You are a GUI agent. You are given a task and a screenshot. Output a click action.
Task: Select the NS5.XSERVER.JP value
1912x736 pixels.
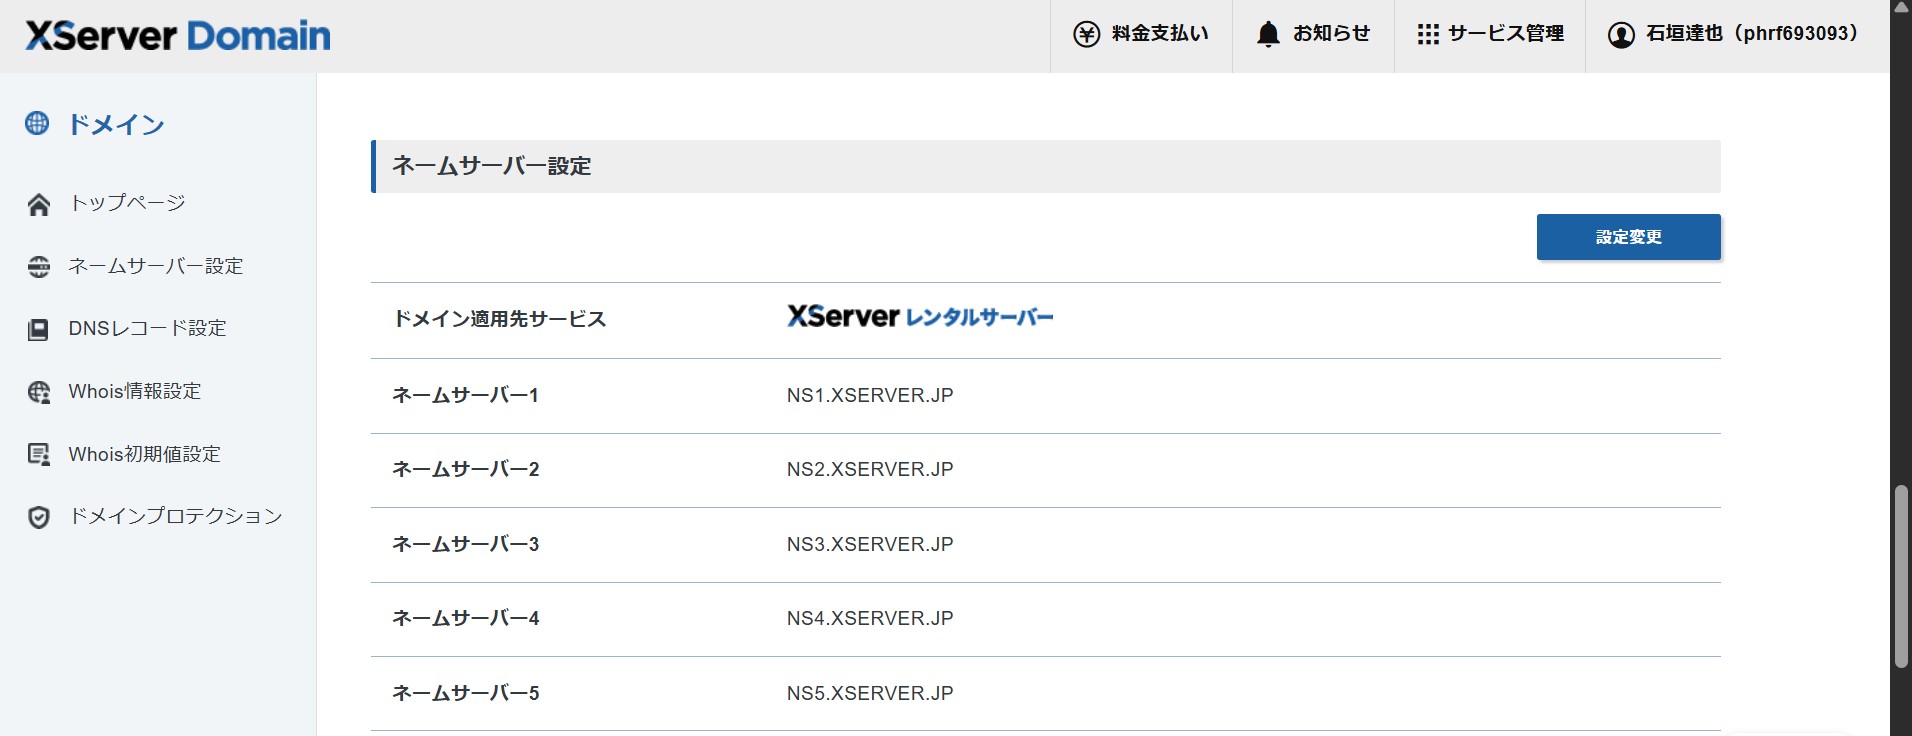[x=870, y=693]
